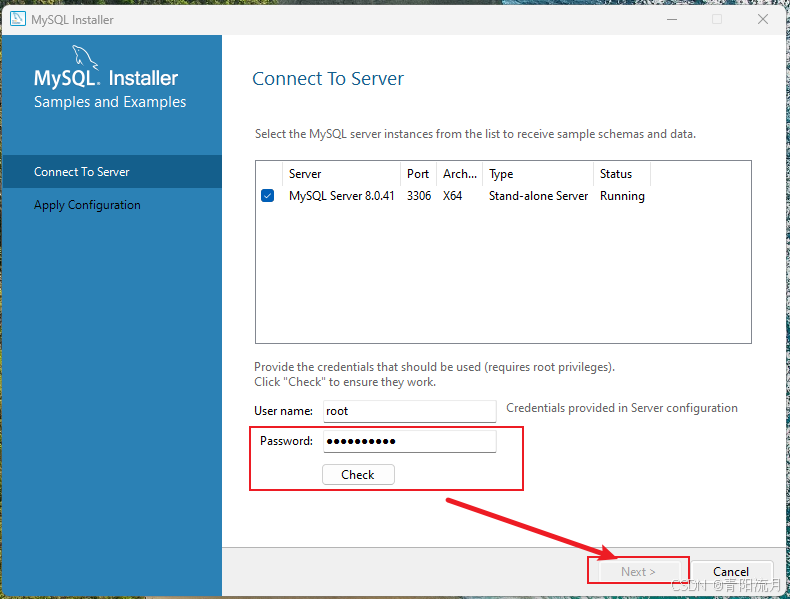Uncheck the MySQL Server 8.0.41 checkbox
This screenshot has height=599, width=790.
click(268, 195)
